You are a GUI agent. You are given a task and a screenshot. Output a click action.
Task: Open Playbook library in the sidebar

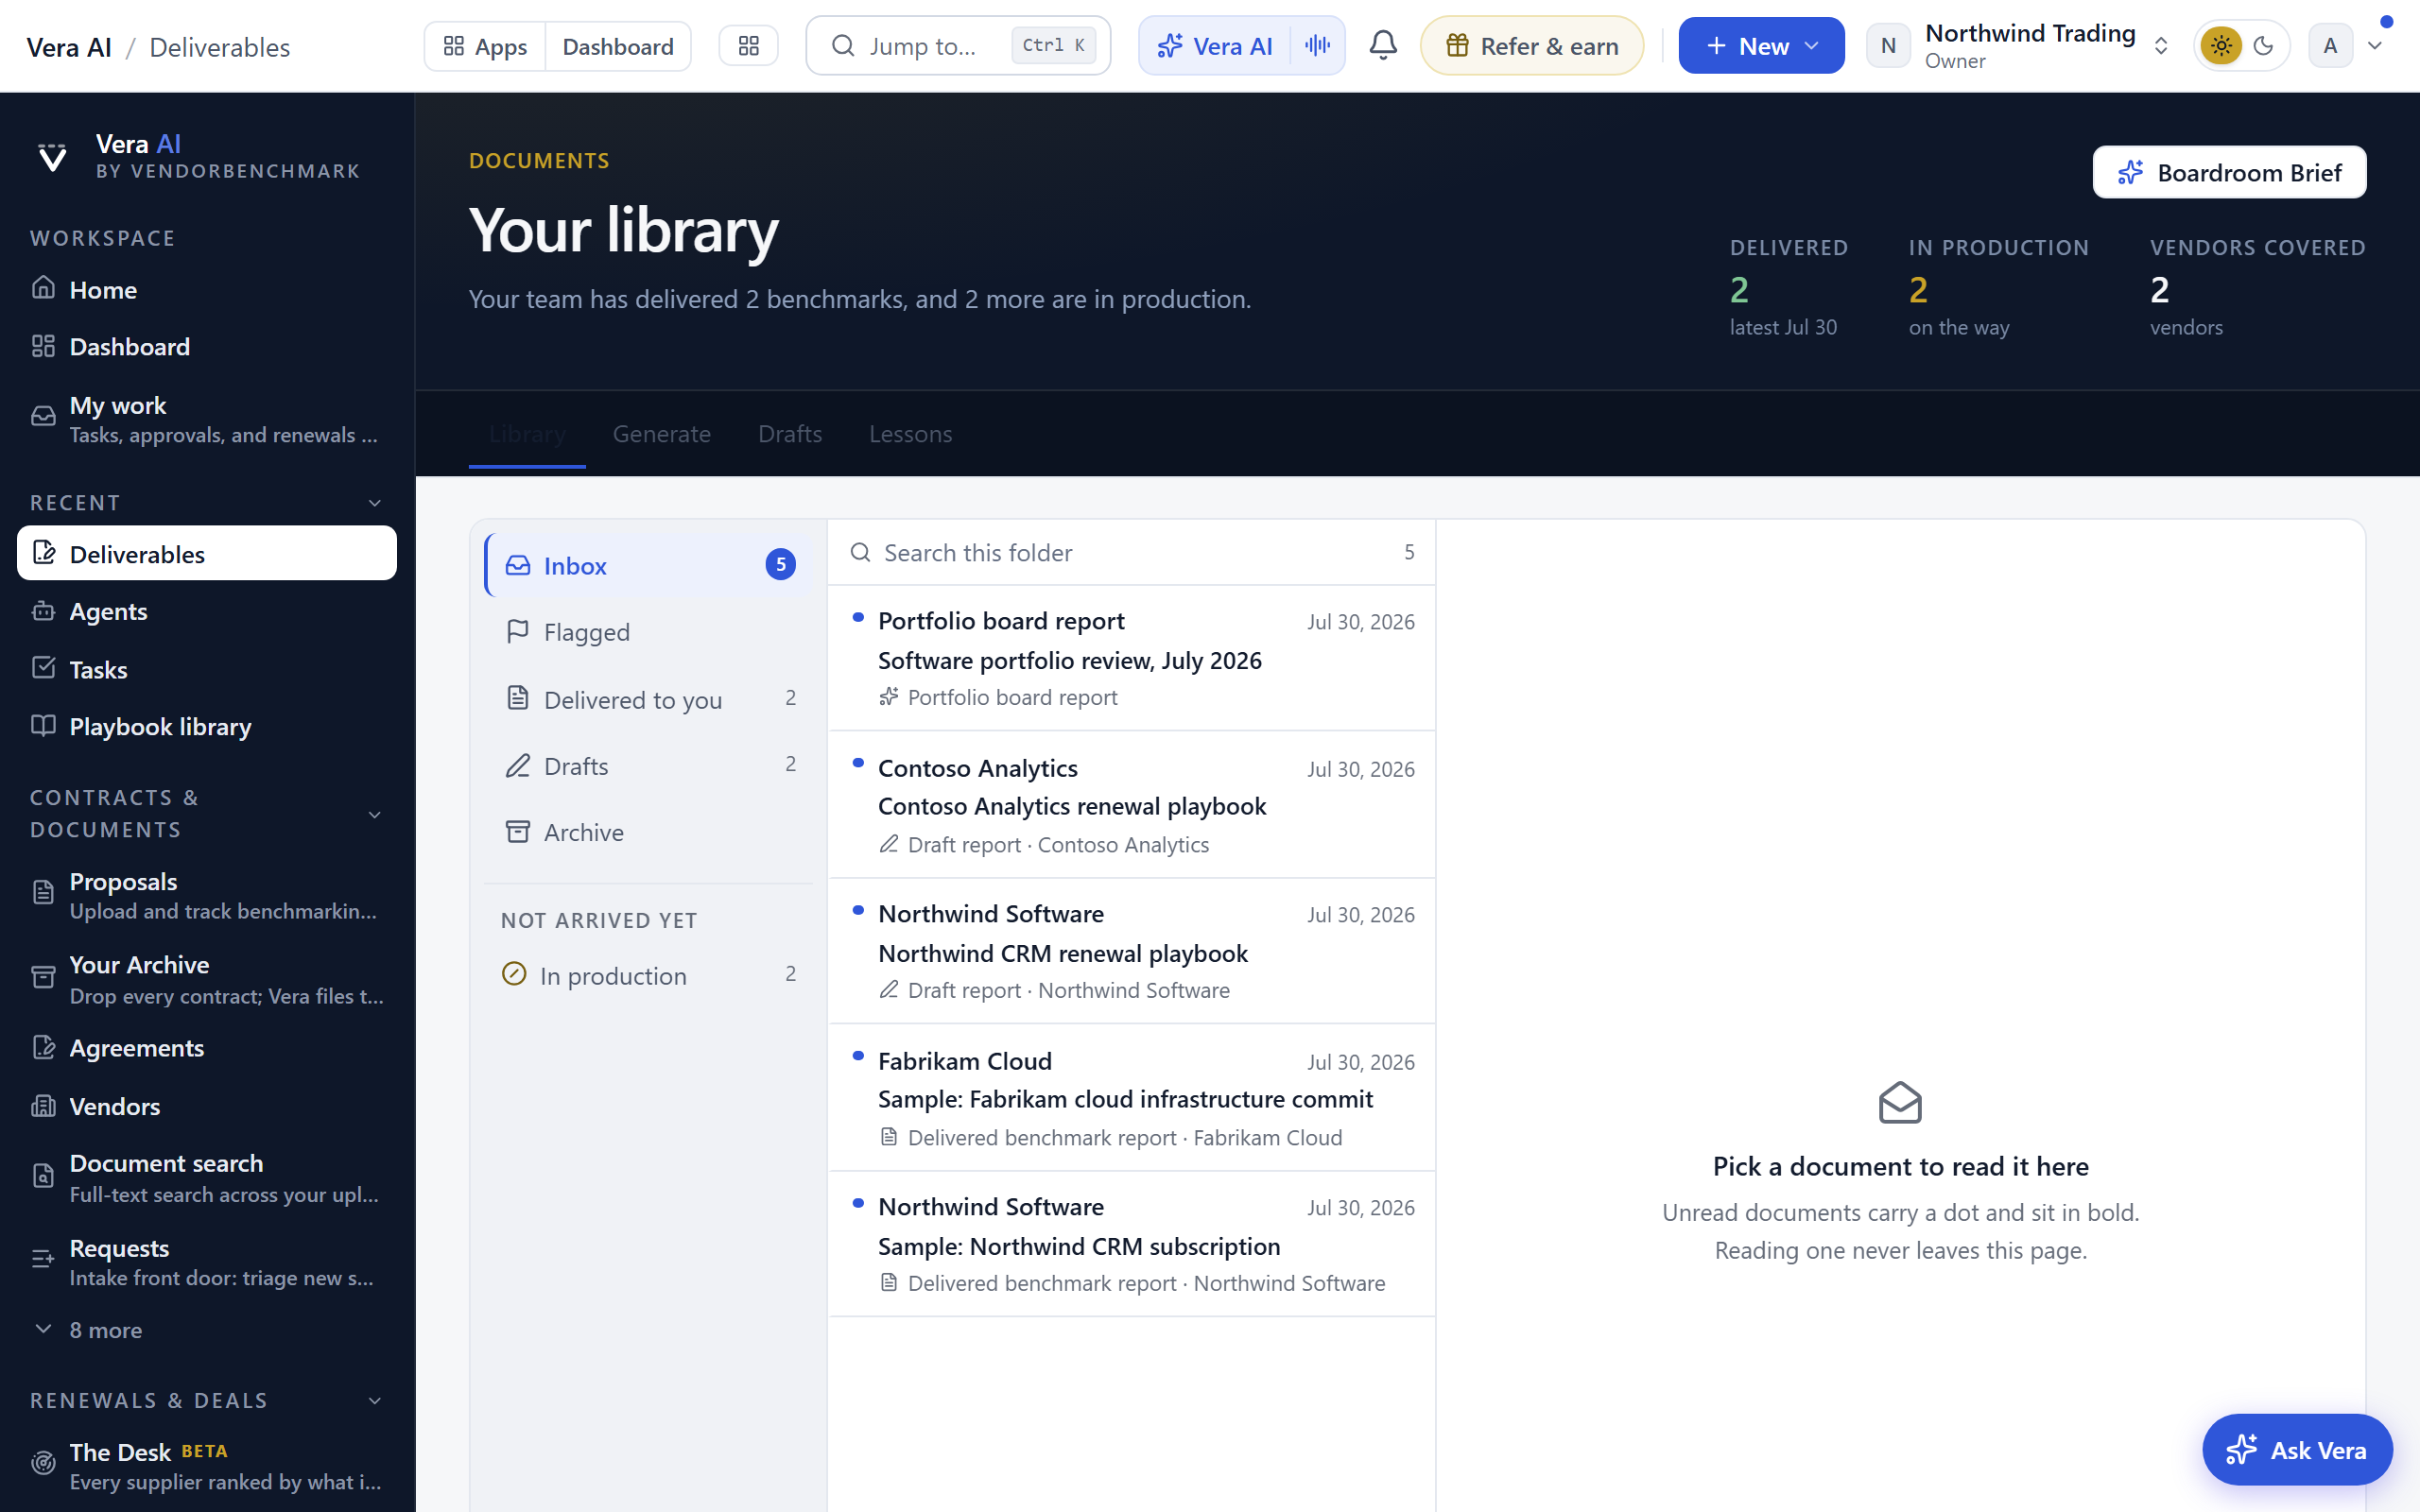[207, 727]
